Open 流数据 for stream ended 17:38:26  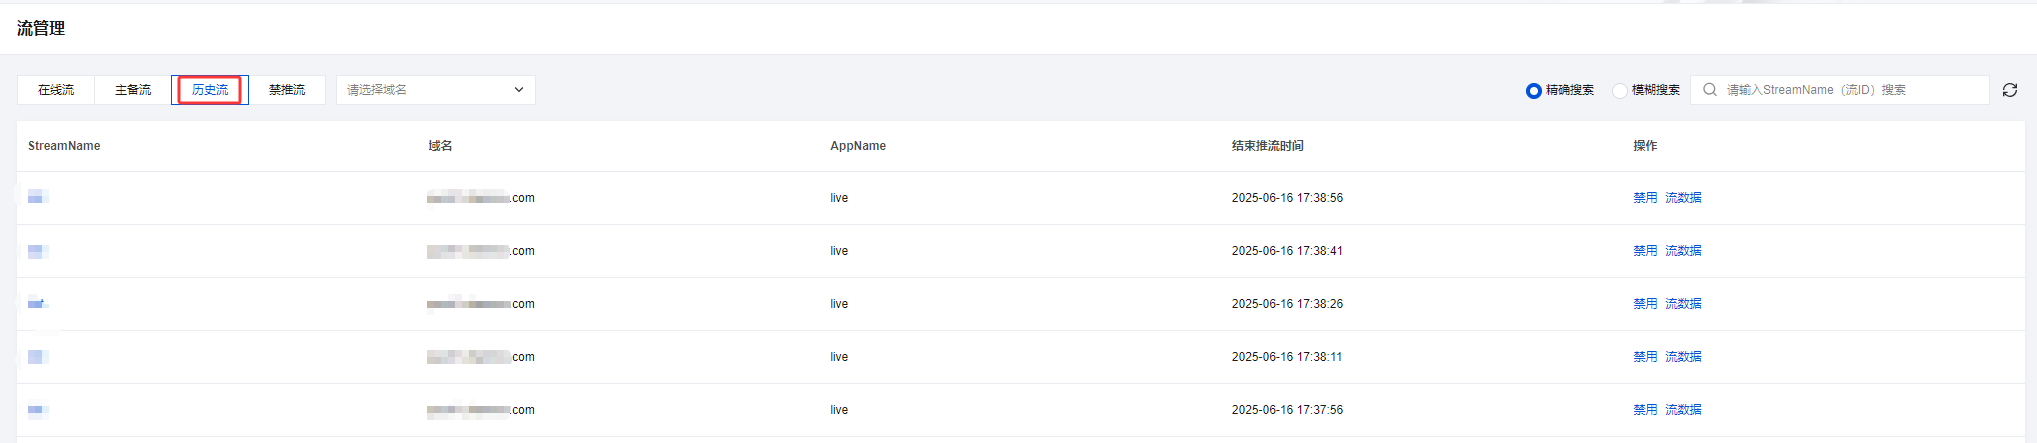click(1683, 304)
